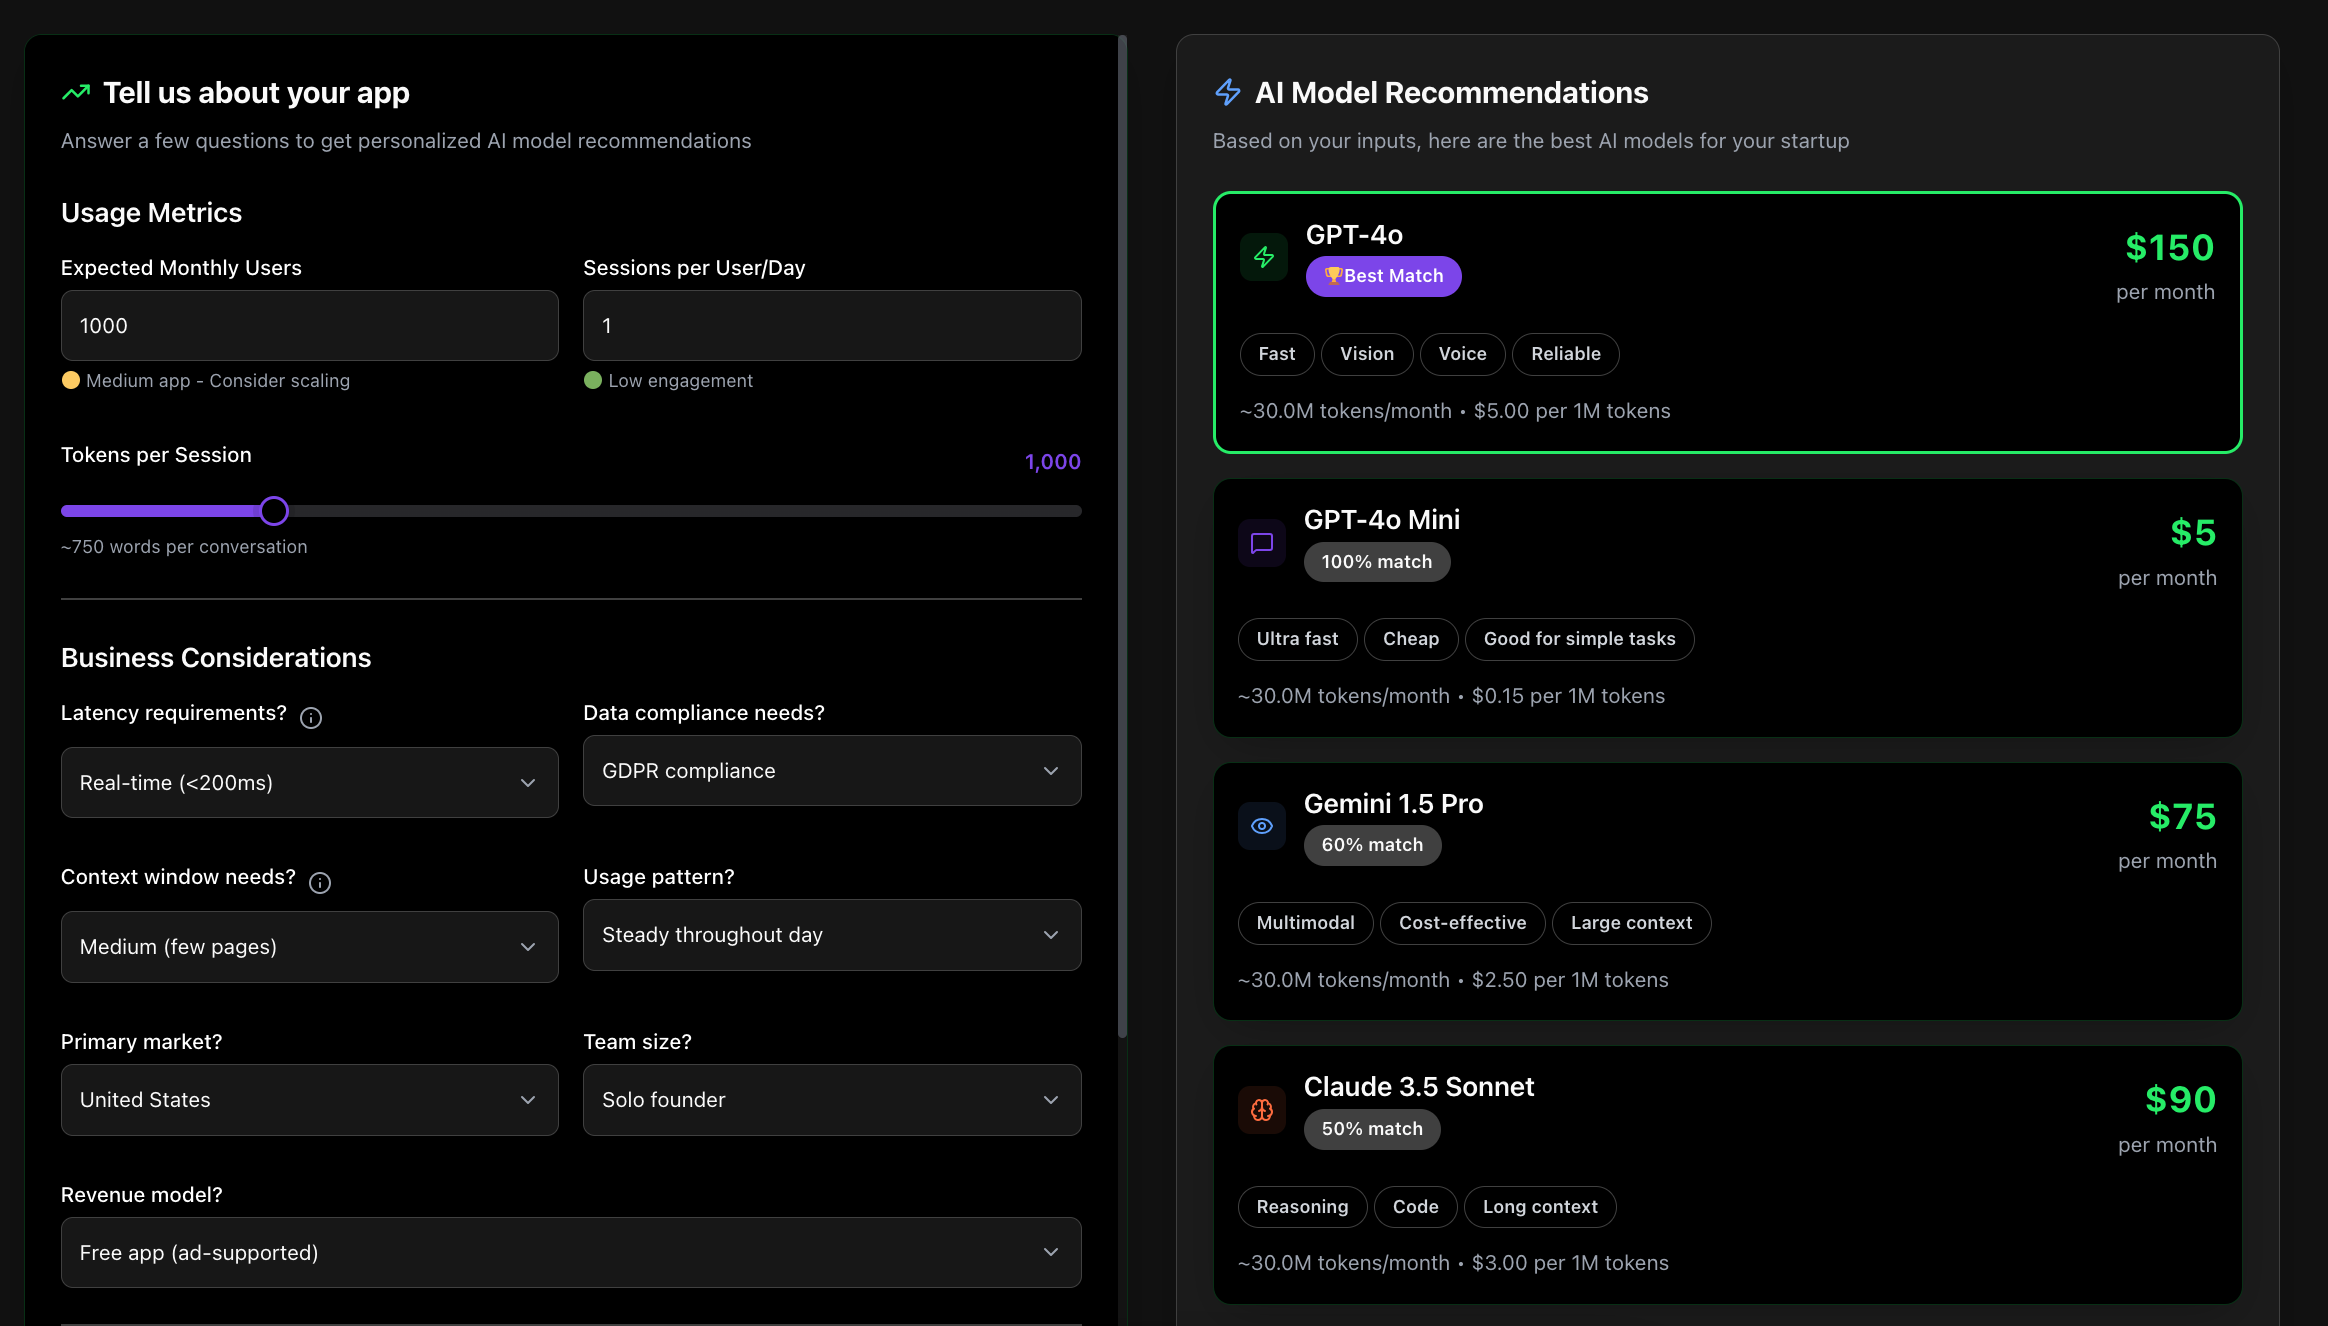Open the Team size dropdown
The width and height of the screenshot is (2328, 1326).
(x=831, y=1099)
